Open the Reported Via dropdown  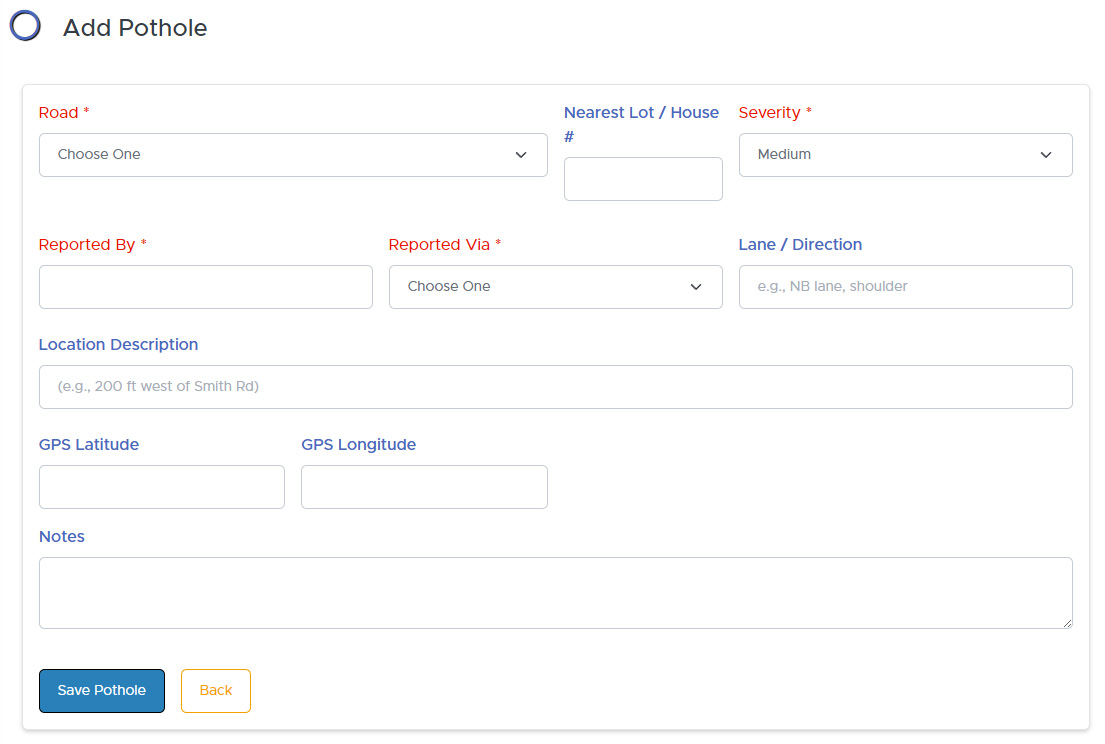click(555, 287)
